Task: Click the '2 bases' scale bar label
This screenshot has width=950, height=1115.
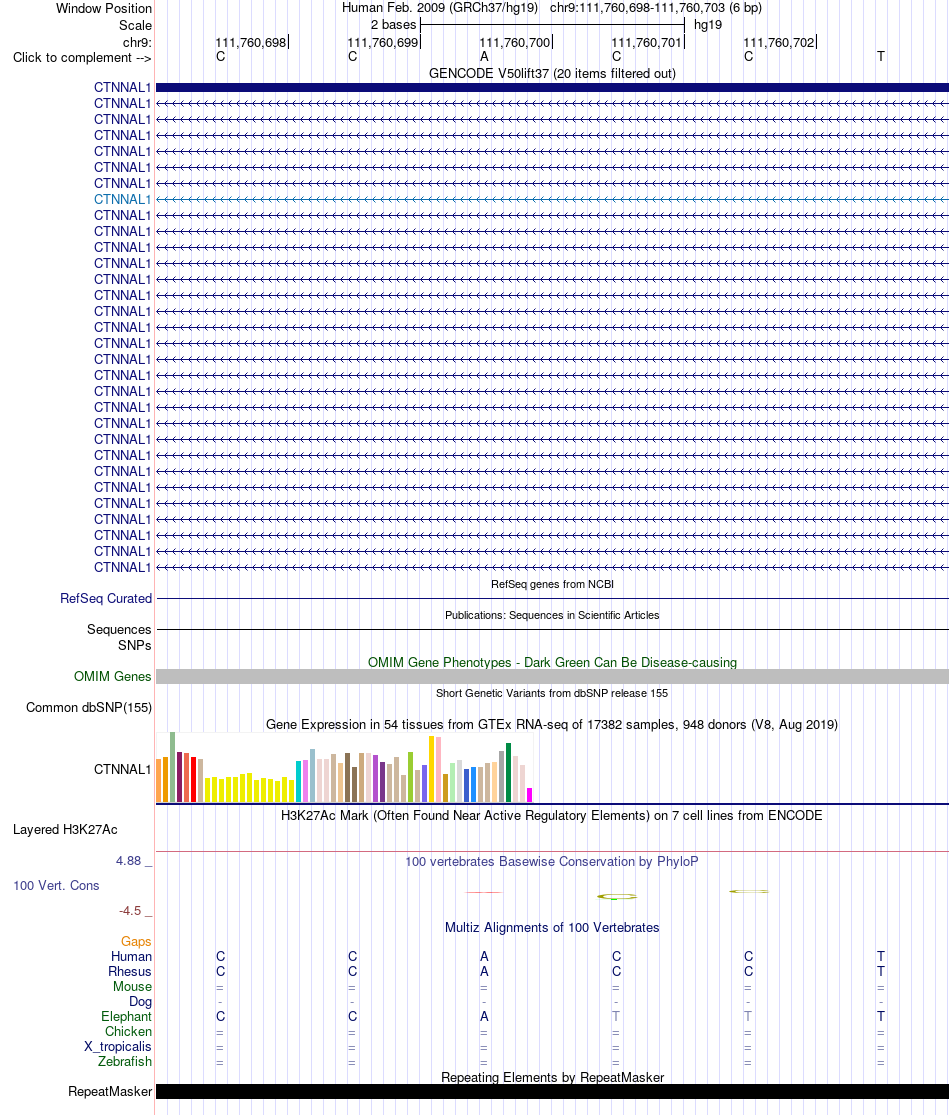Action: coord(393,25)
